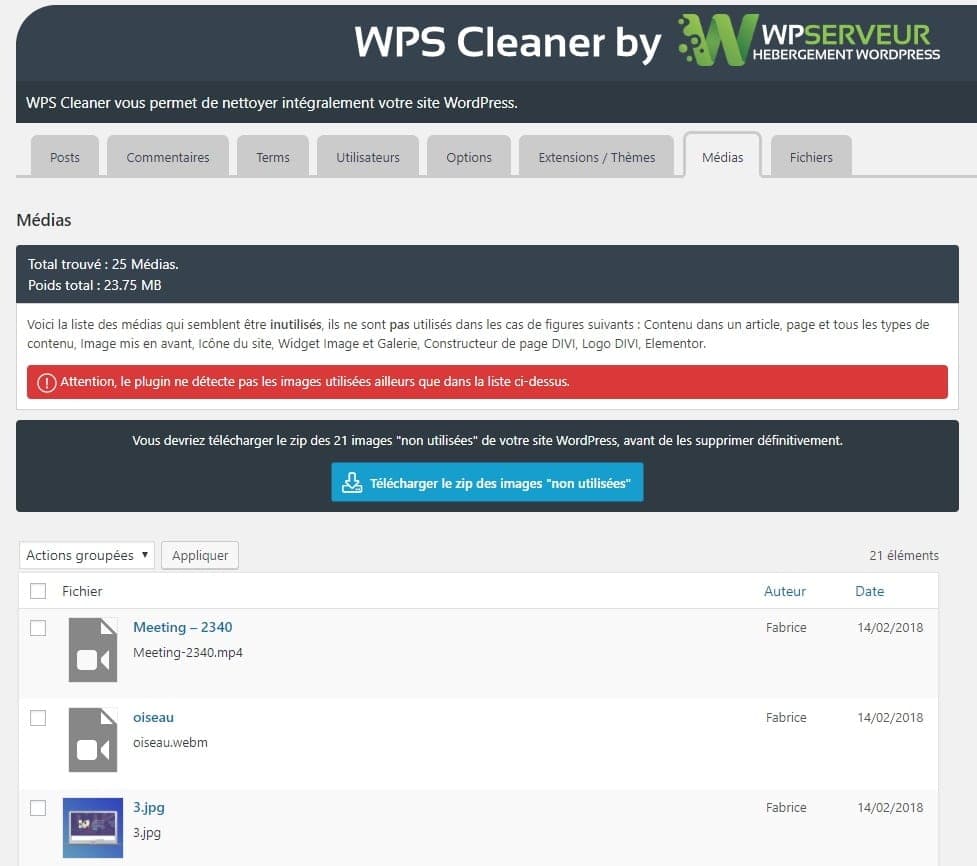Open the Extensions / Thèmes tab
The height and width of the screenshot is (866, 977).
[596, 157]
